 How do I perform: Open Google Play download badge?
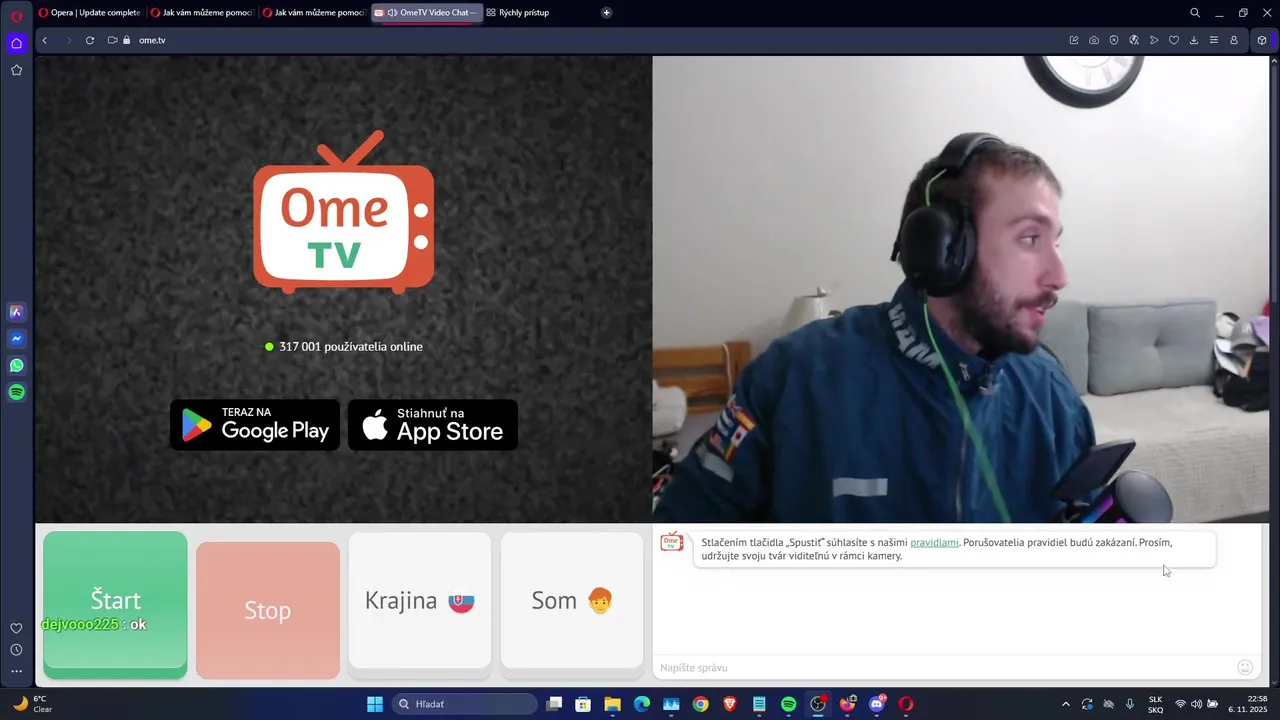click(255, 425)
